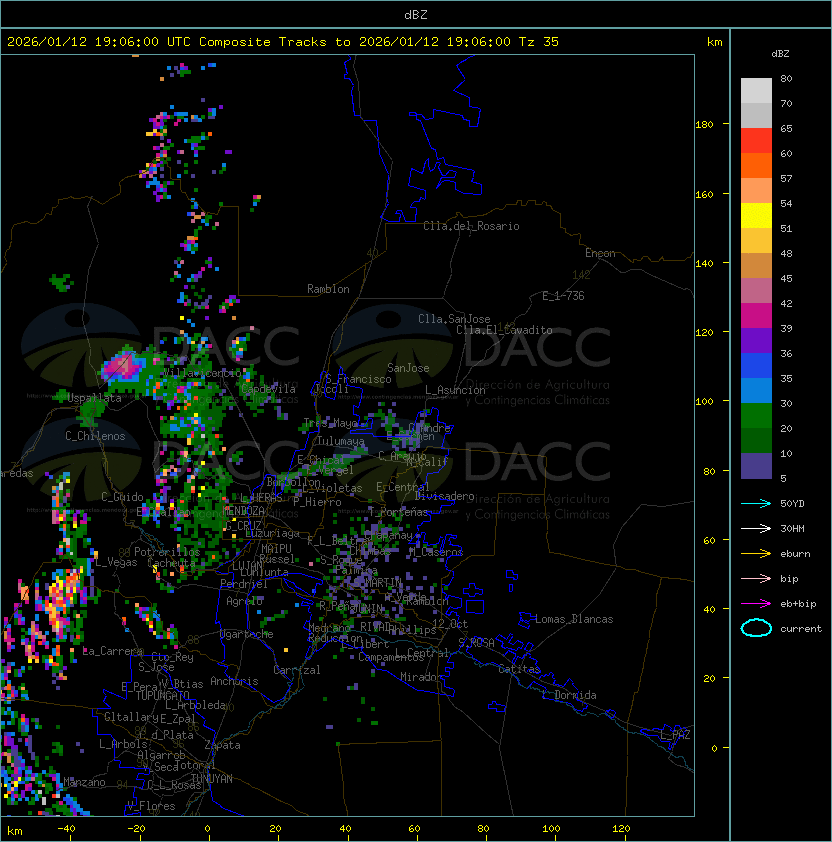Pick the light gray 70-80 dBZ swatch
Viewport: 832px width, 842px height.
[756, 90]
